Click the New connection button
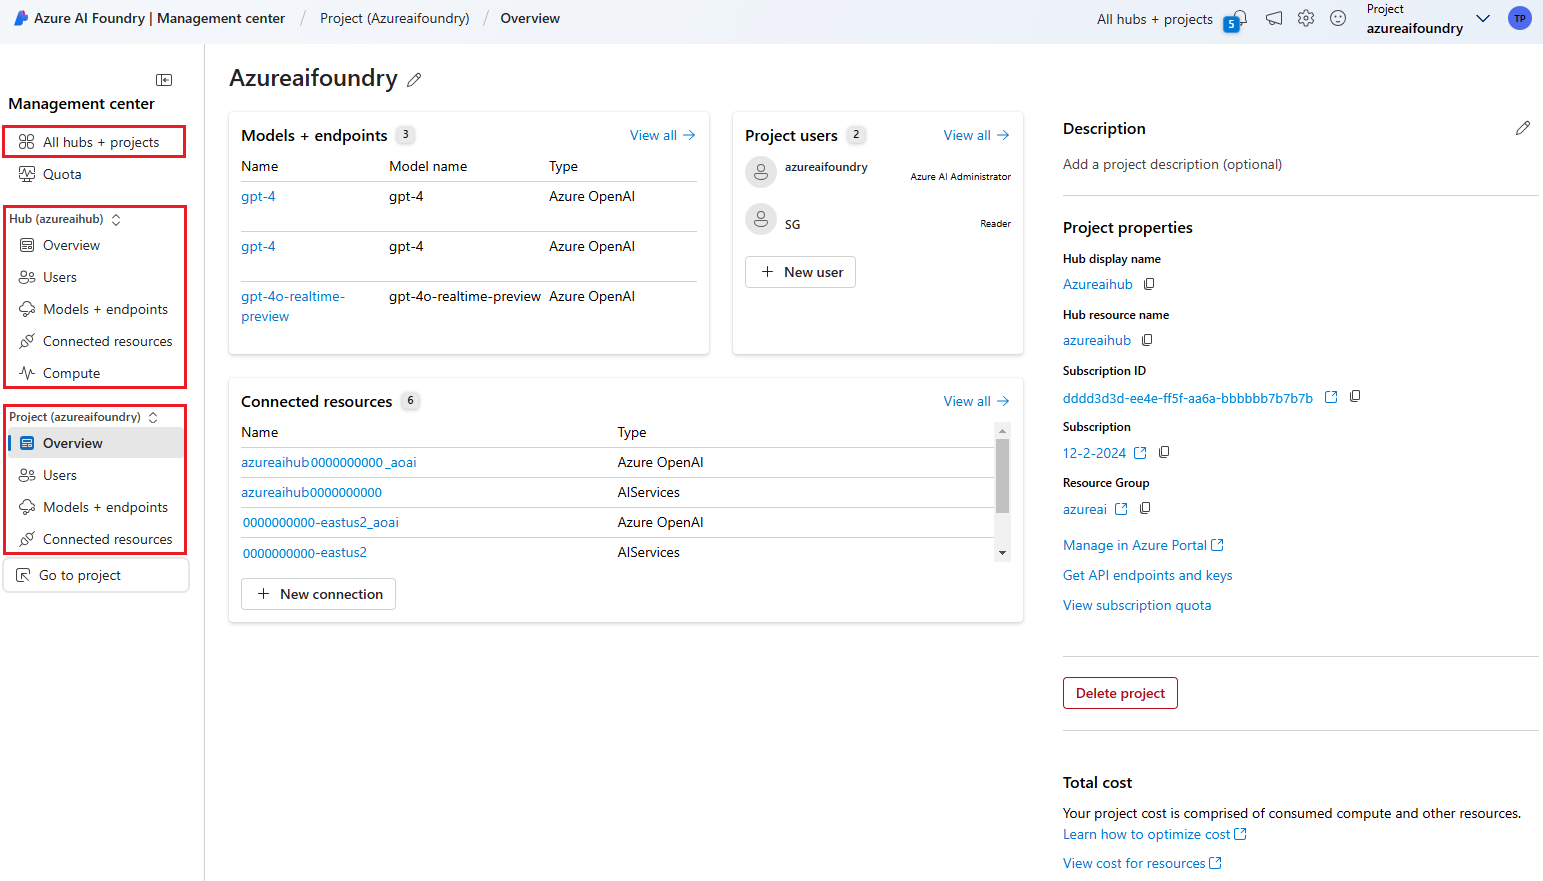The height and width of the screenshot is (881, 1543). (318, 594)
